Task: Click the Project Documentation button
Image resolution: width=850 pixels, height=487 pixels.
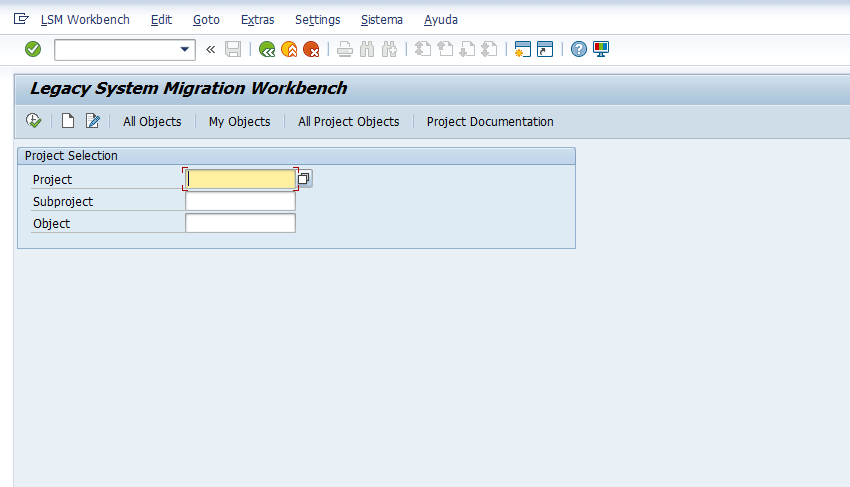Action: 490,121
